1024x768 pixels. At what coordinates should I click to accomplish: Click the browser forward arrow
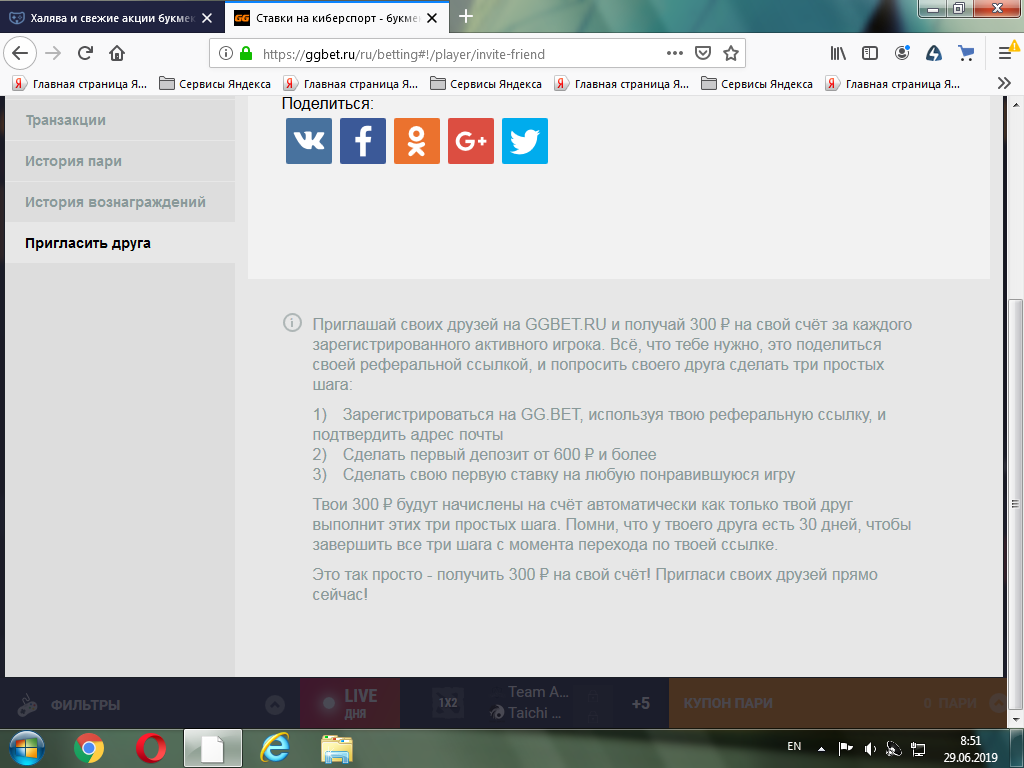(54, 54)
